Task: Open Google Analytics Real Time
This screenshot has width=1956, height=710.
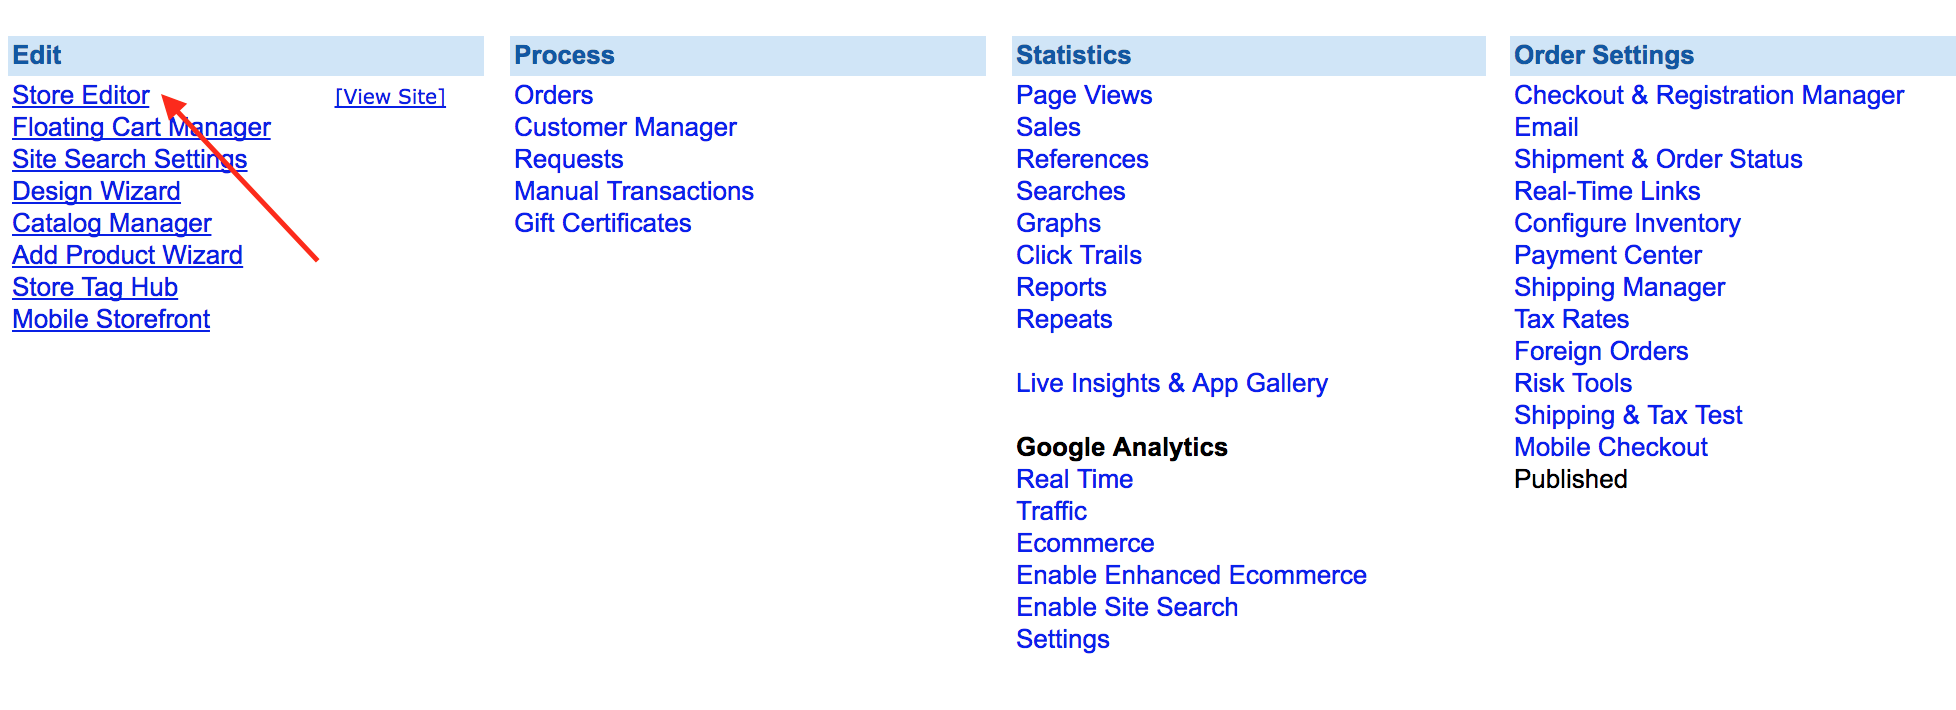Action: click(x=1074, y=479)
